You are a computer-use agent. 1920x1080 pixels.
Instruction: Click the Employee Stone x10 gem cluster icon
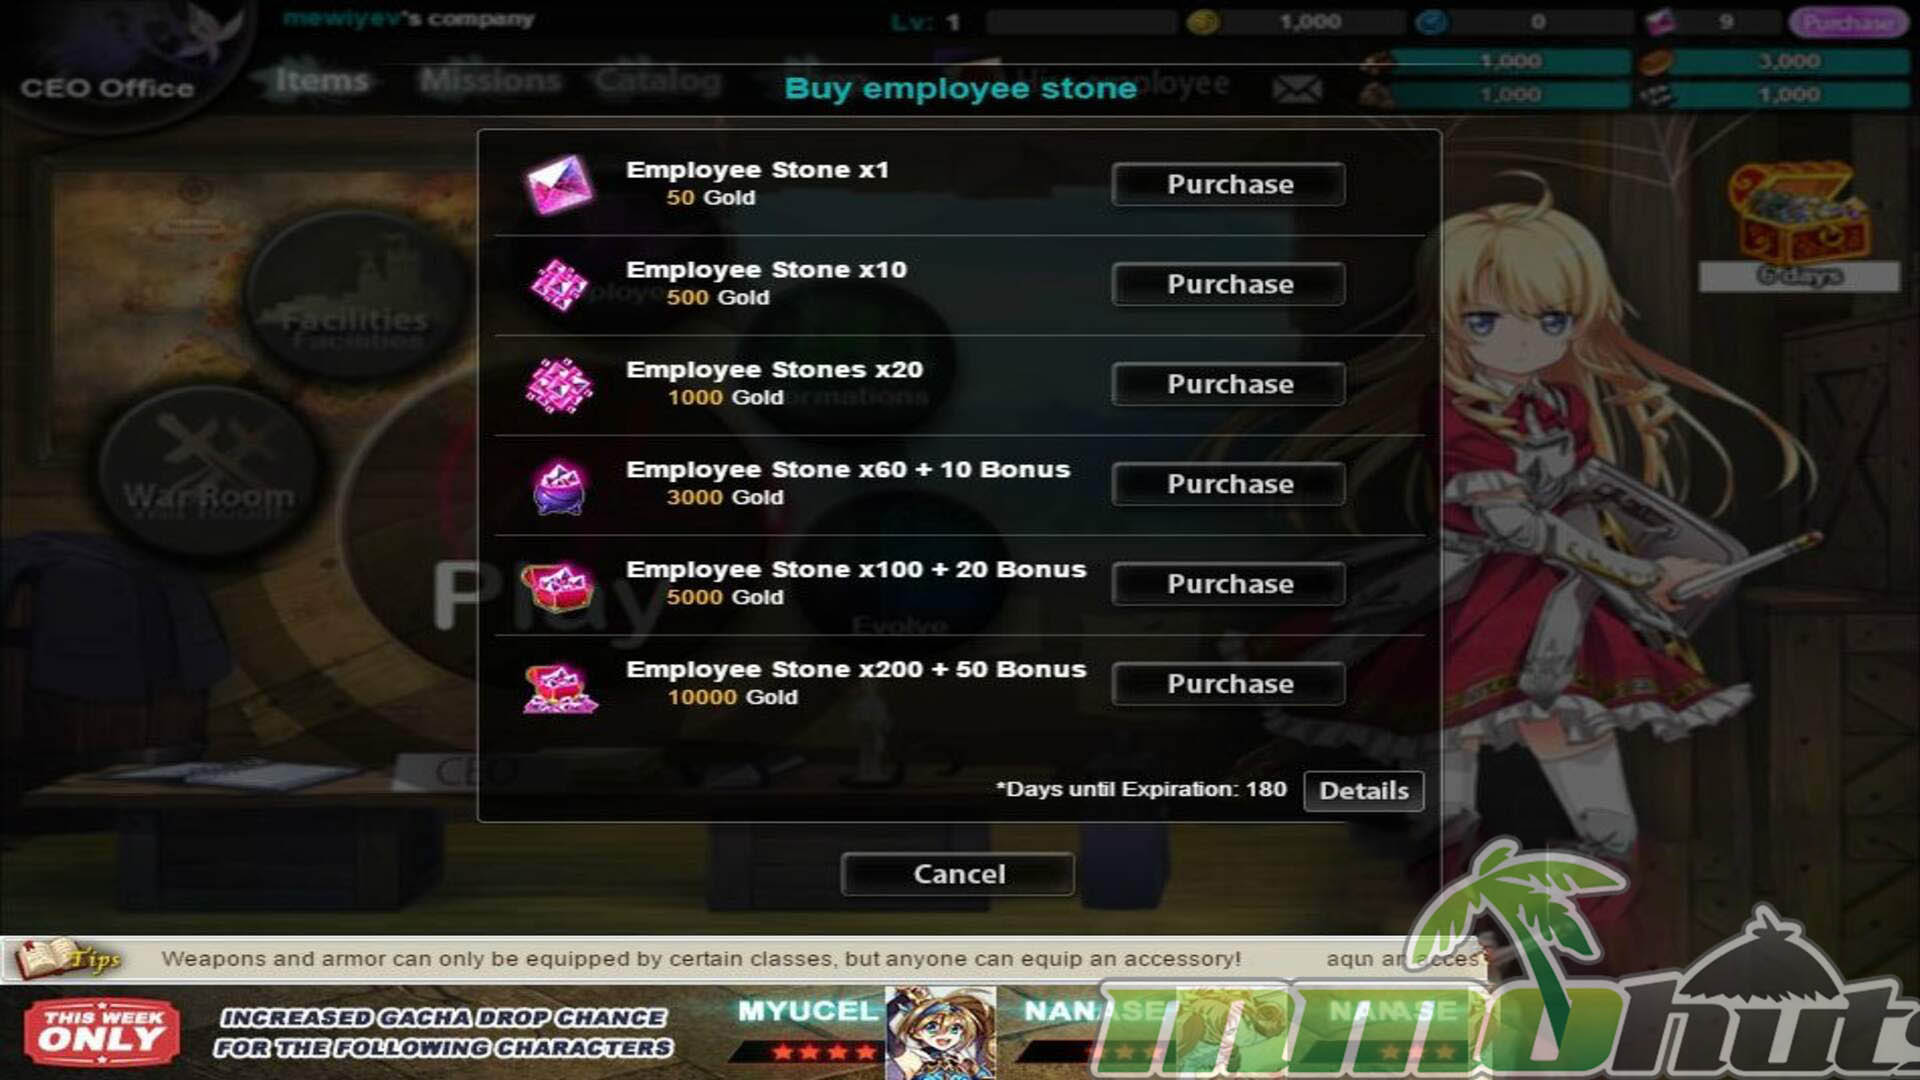(x=559, y=285)
